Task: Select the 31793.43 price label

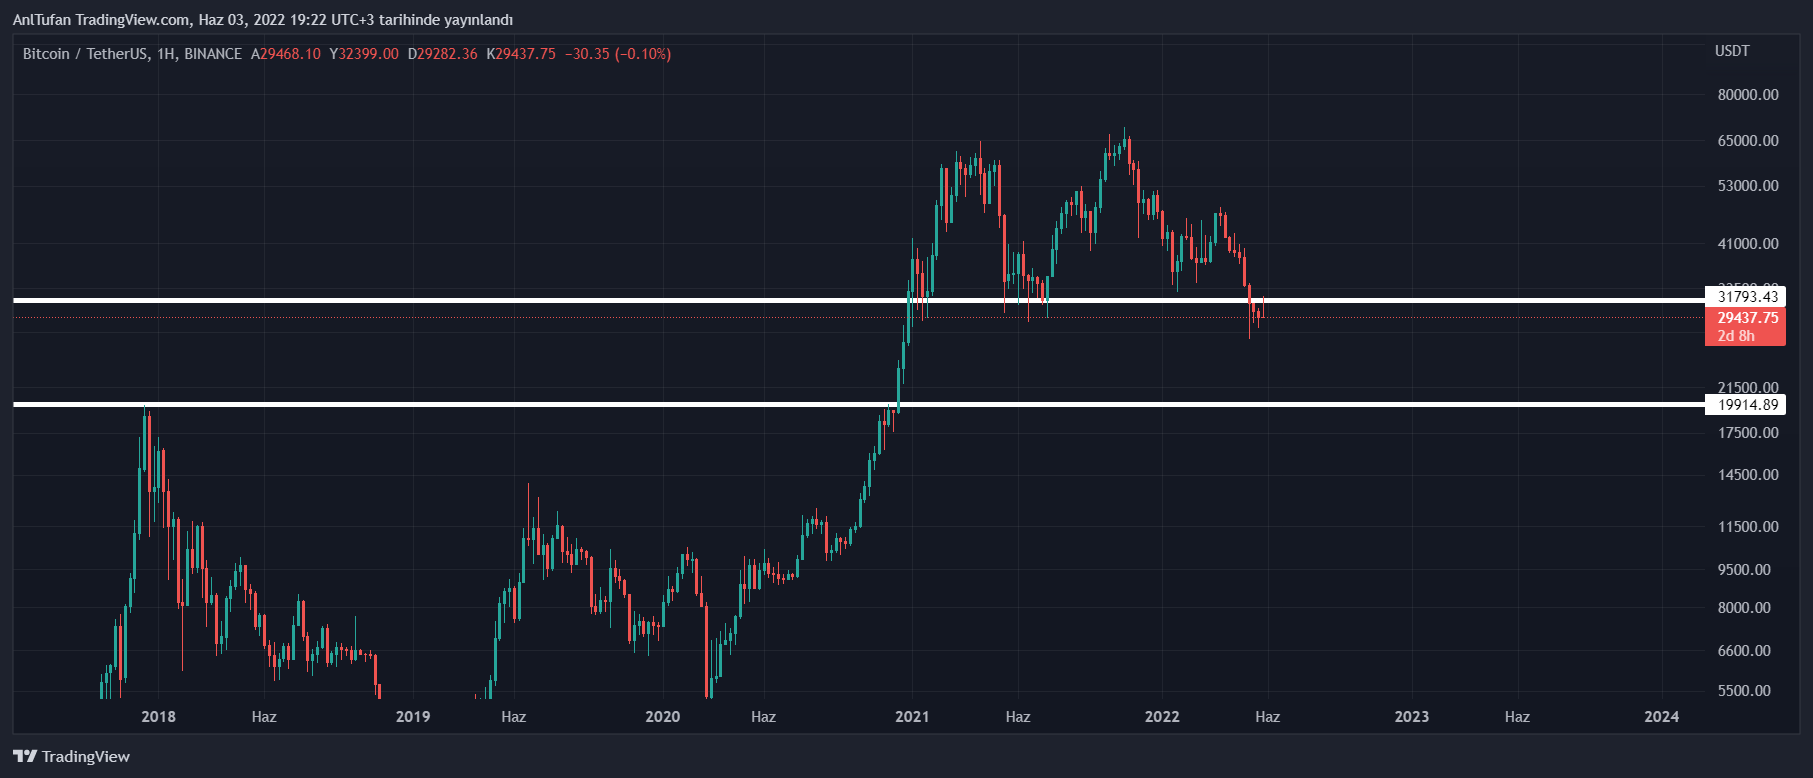Action: click(x=1747, y=296)
